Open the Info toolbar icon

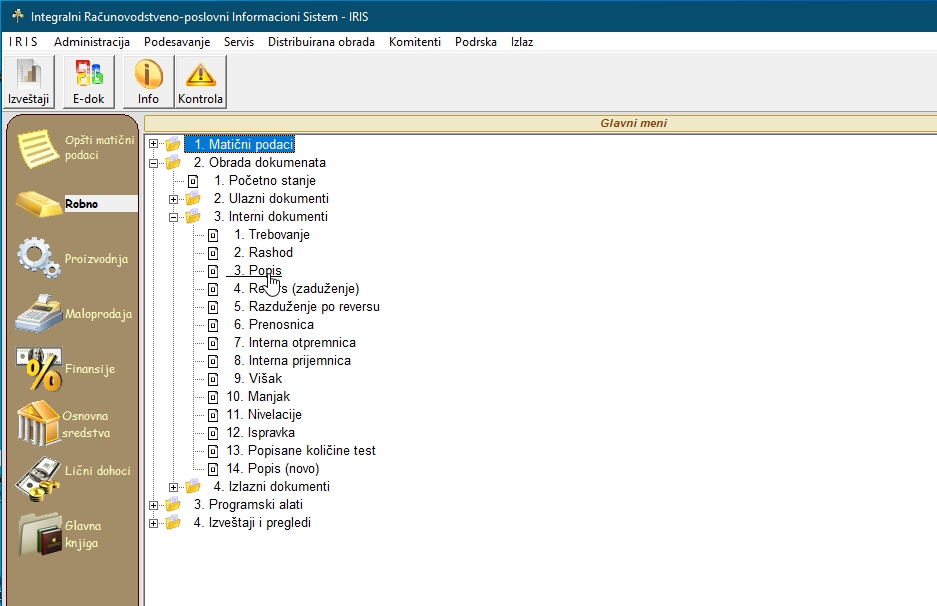[x=148, y=81]
